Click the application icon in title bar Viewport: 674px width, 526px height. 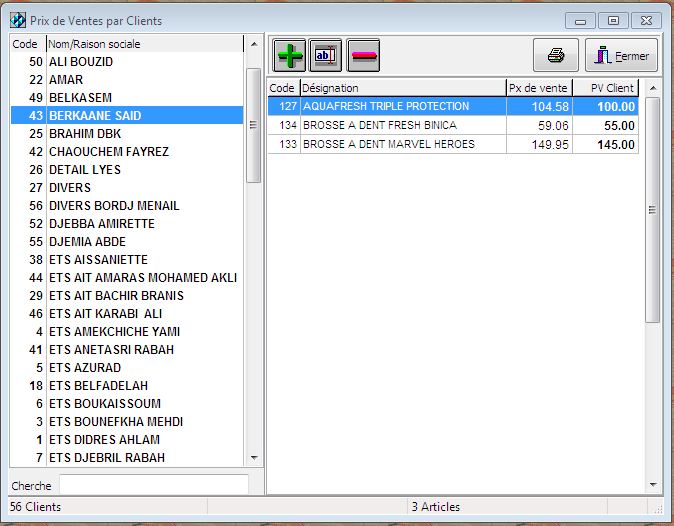point(18,20)
